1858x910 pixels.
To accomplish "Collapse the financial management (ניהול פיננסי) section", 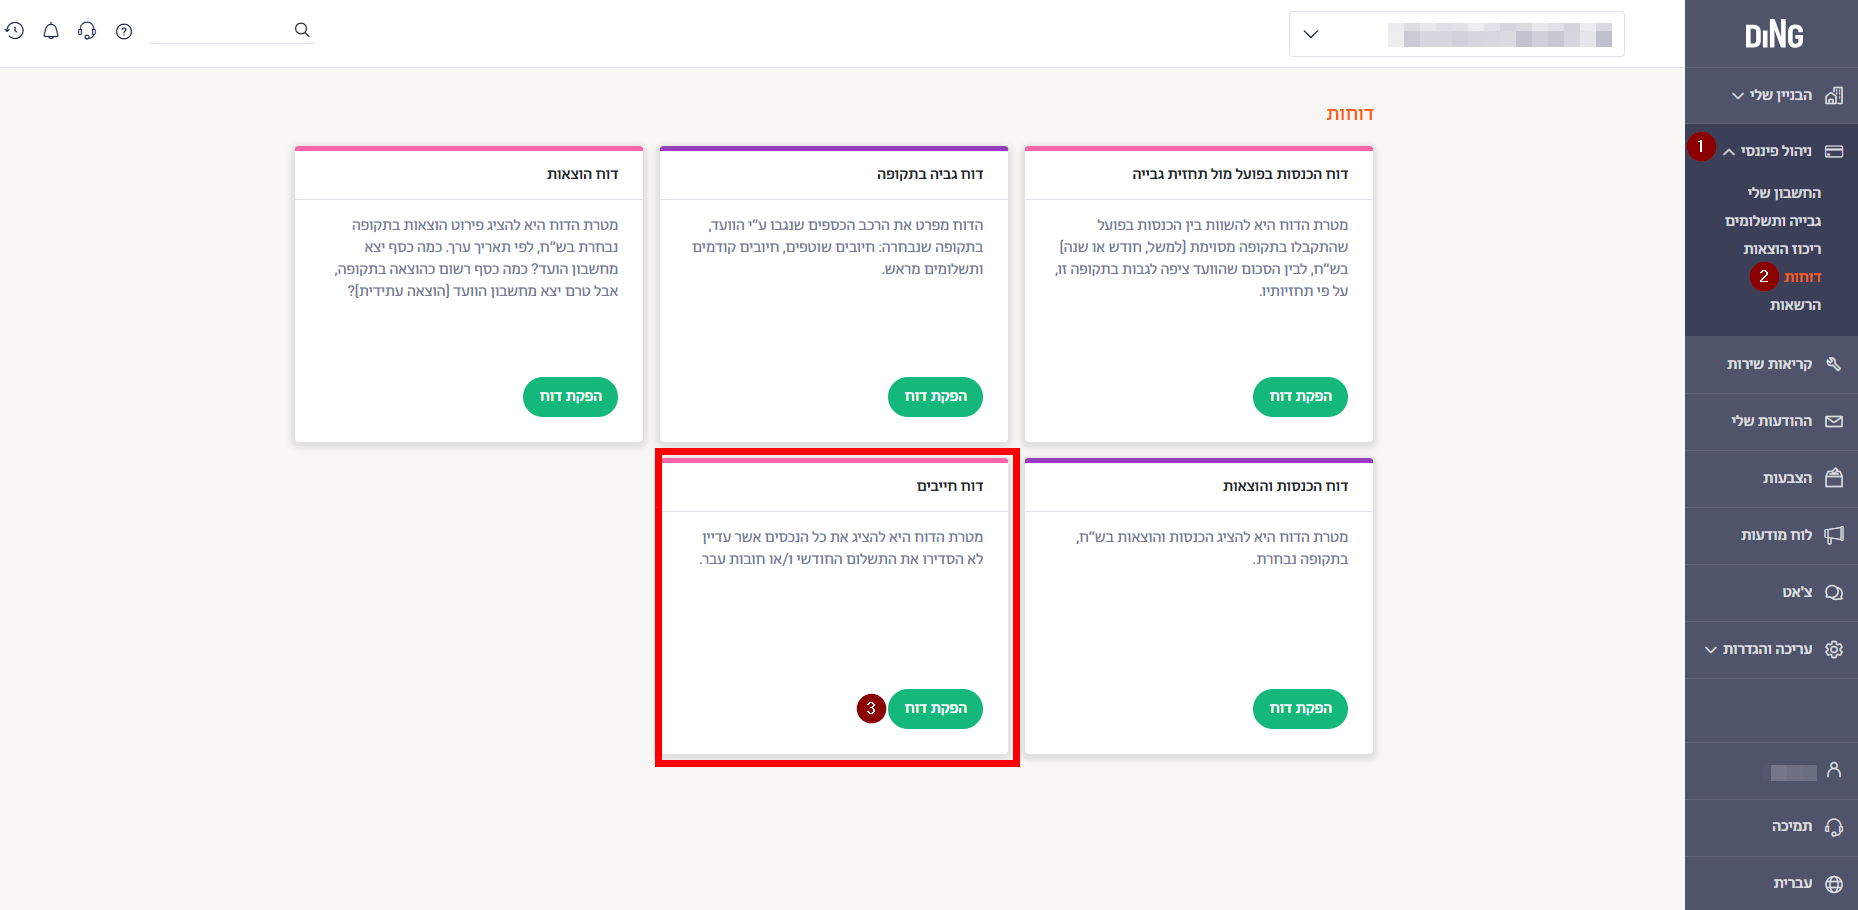I will [x=1729, y=152].
